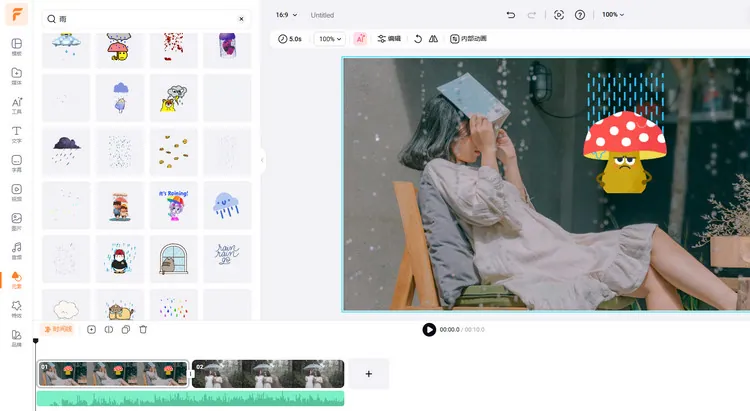This screenshot has height=411, width=750.
Task: Add a new scene with the plus button
Action: (x=368, y=373)
